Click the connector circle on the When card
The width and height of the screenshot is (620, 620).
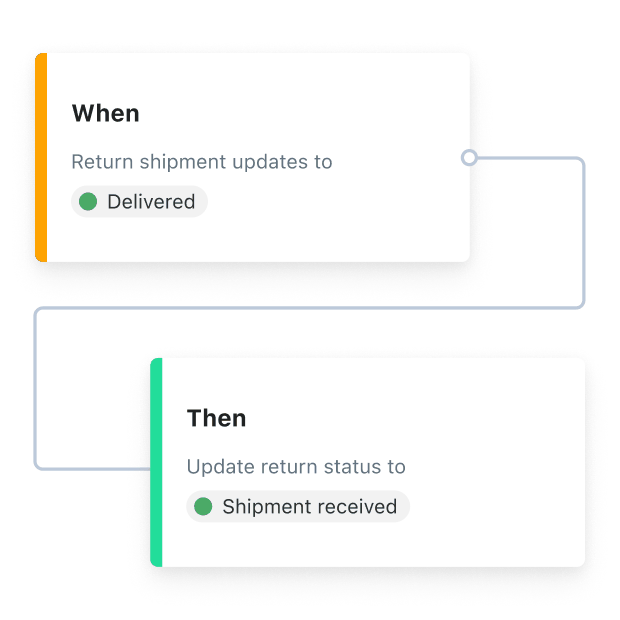click(x=469, y=157)
